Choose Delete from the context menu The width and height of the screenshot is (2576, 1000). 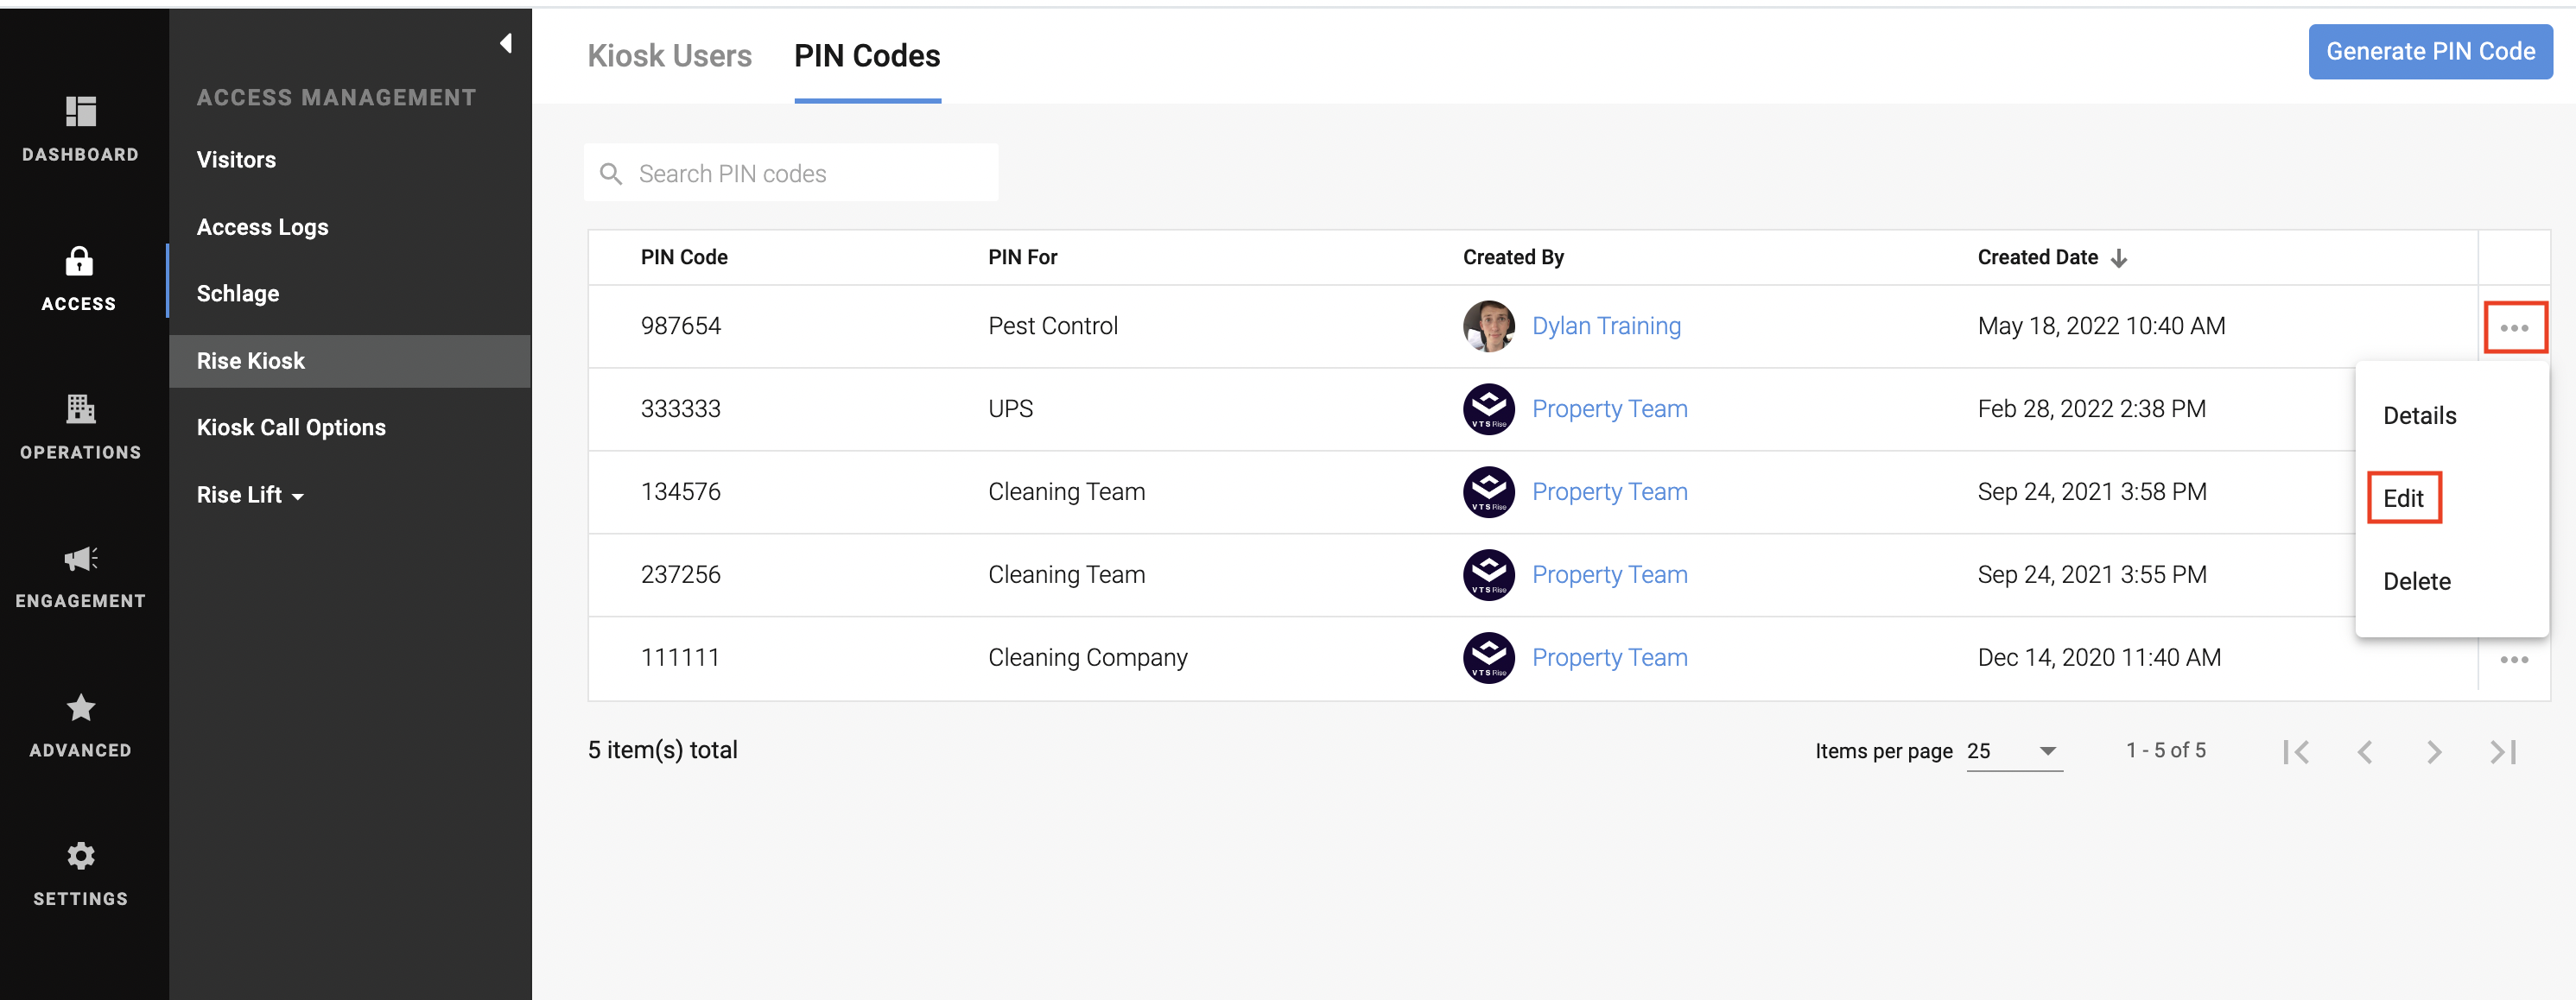(2416, 581)
